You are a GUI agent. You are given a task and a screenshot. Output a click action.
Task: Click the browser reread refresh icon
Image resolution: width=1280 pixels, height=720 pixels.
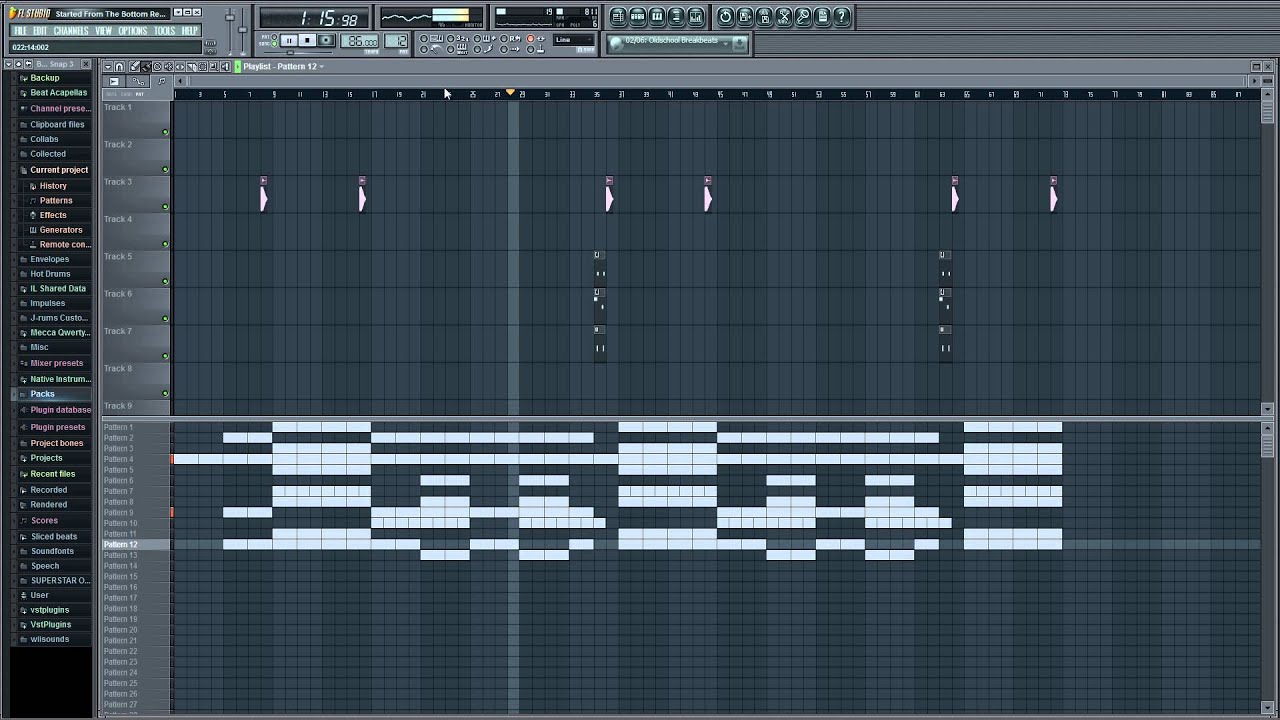[x=28, y=64]
